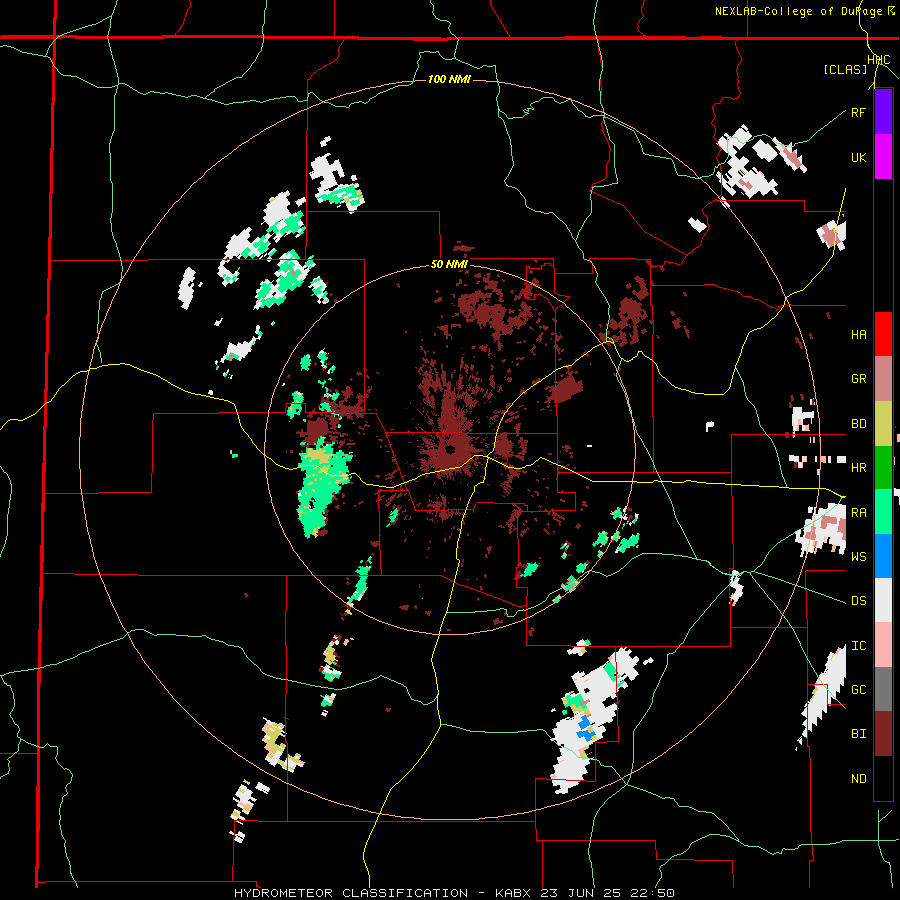Click the mint green RA legend swatch
This screenshot has width=900, height=900.
point(883,512)
